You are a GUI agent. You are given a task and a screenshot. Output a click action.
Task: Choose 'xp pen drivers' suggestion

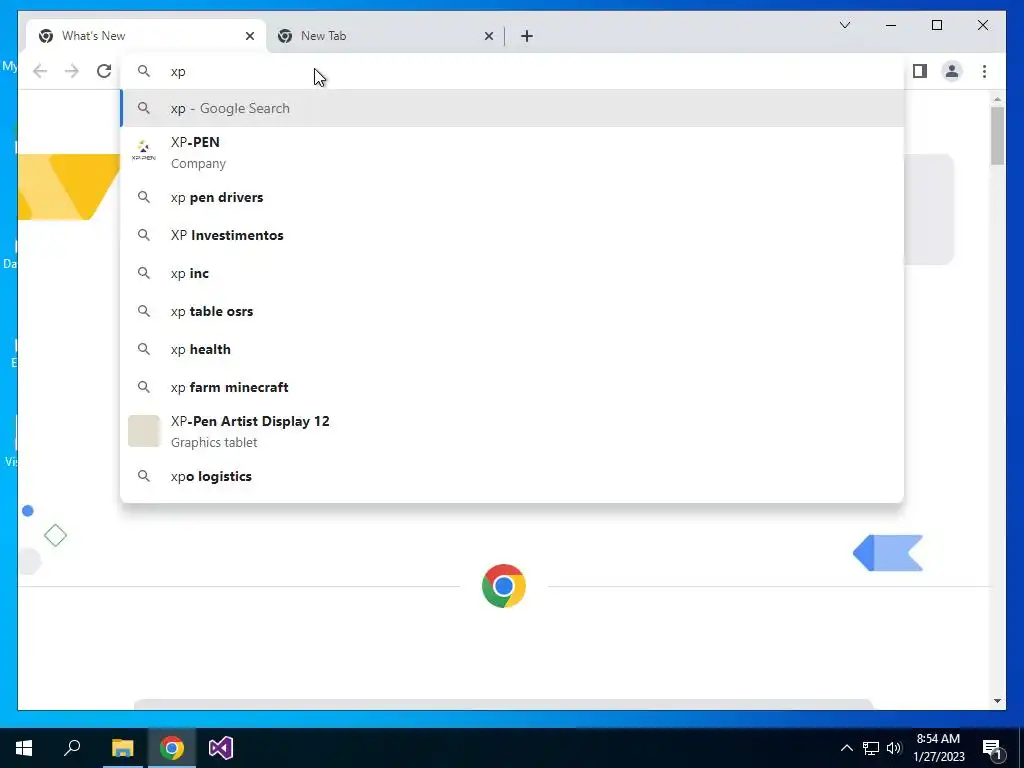tap(512, 197)
